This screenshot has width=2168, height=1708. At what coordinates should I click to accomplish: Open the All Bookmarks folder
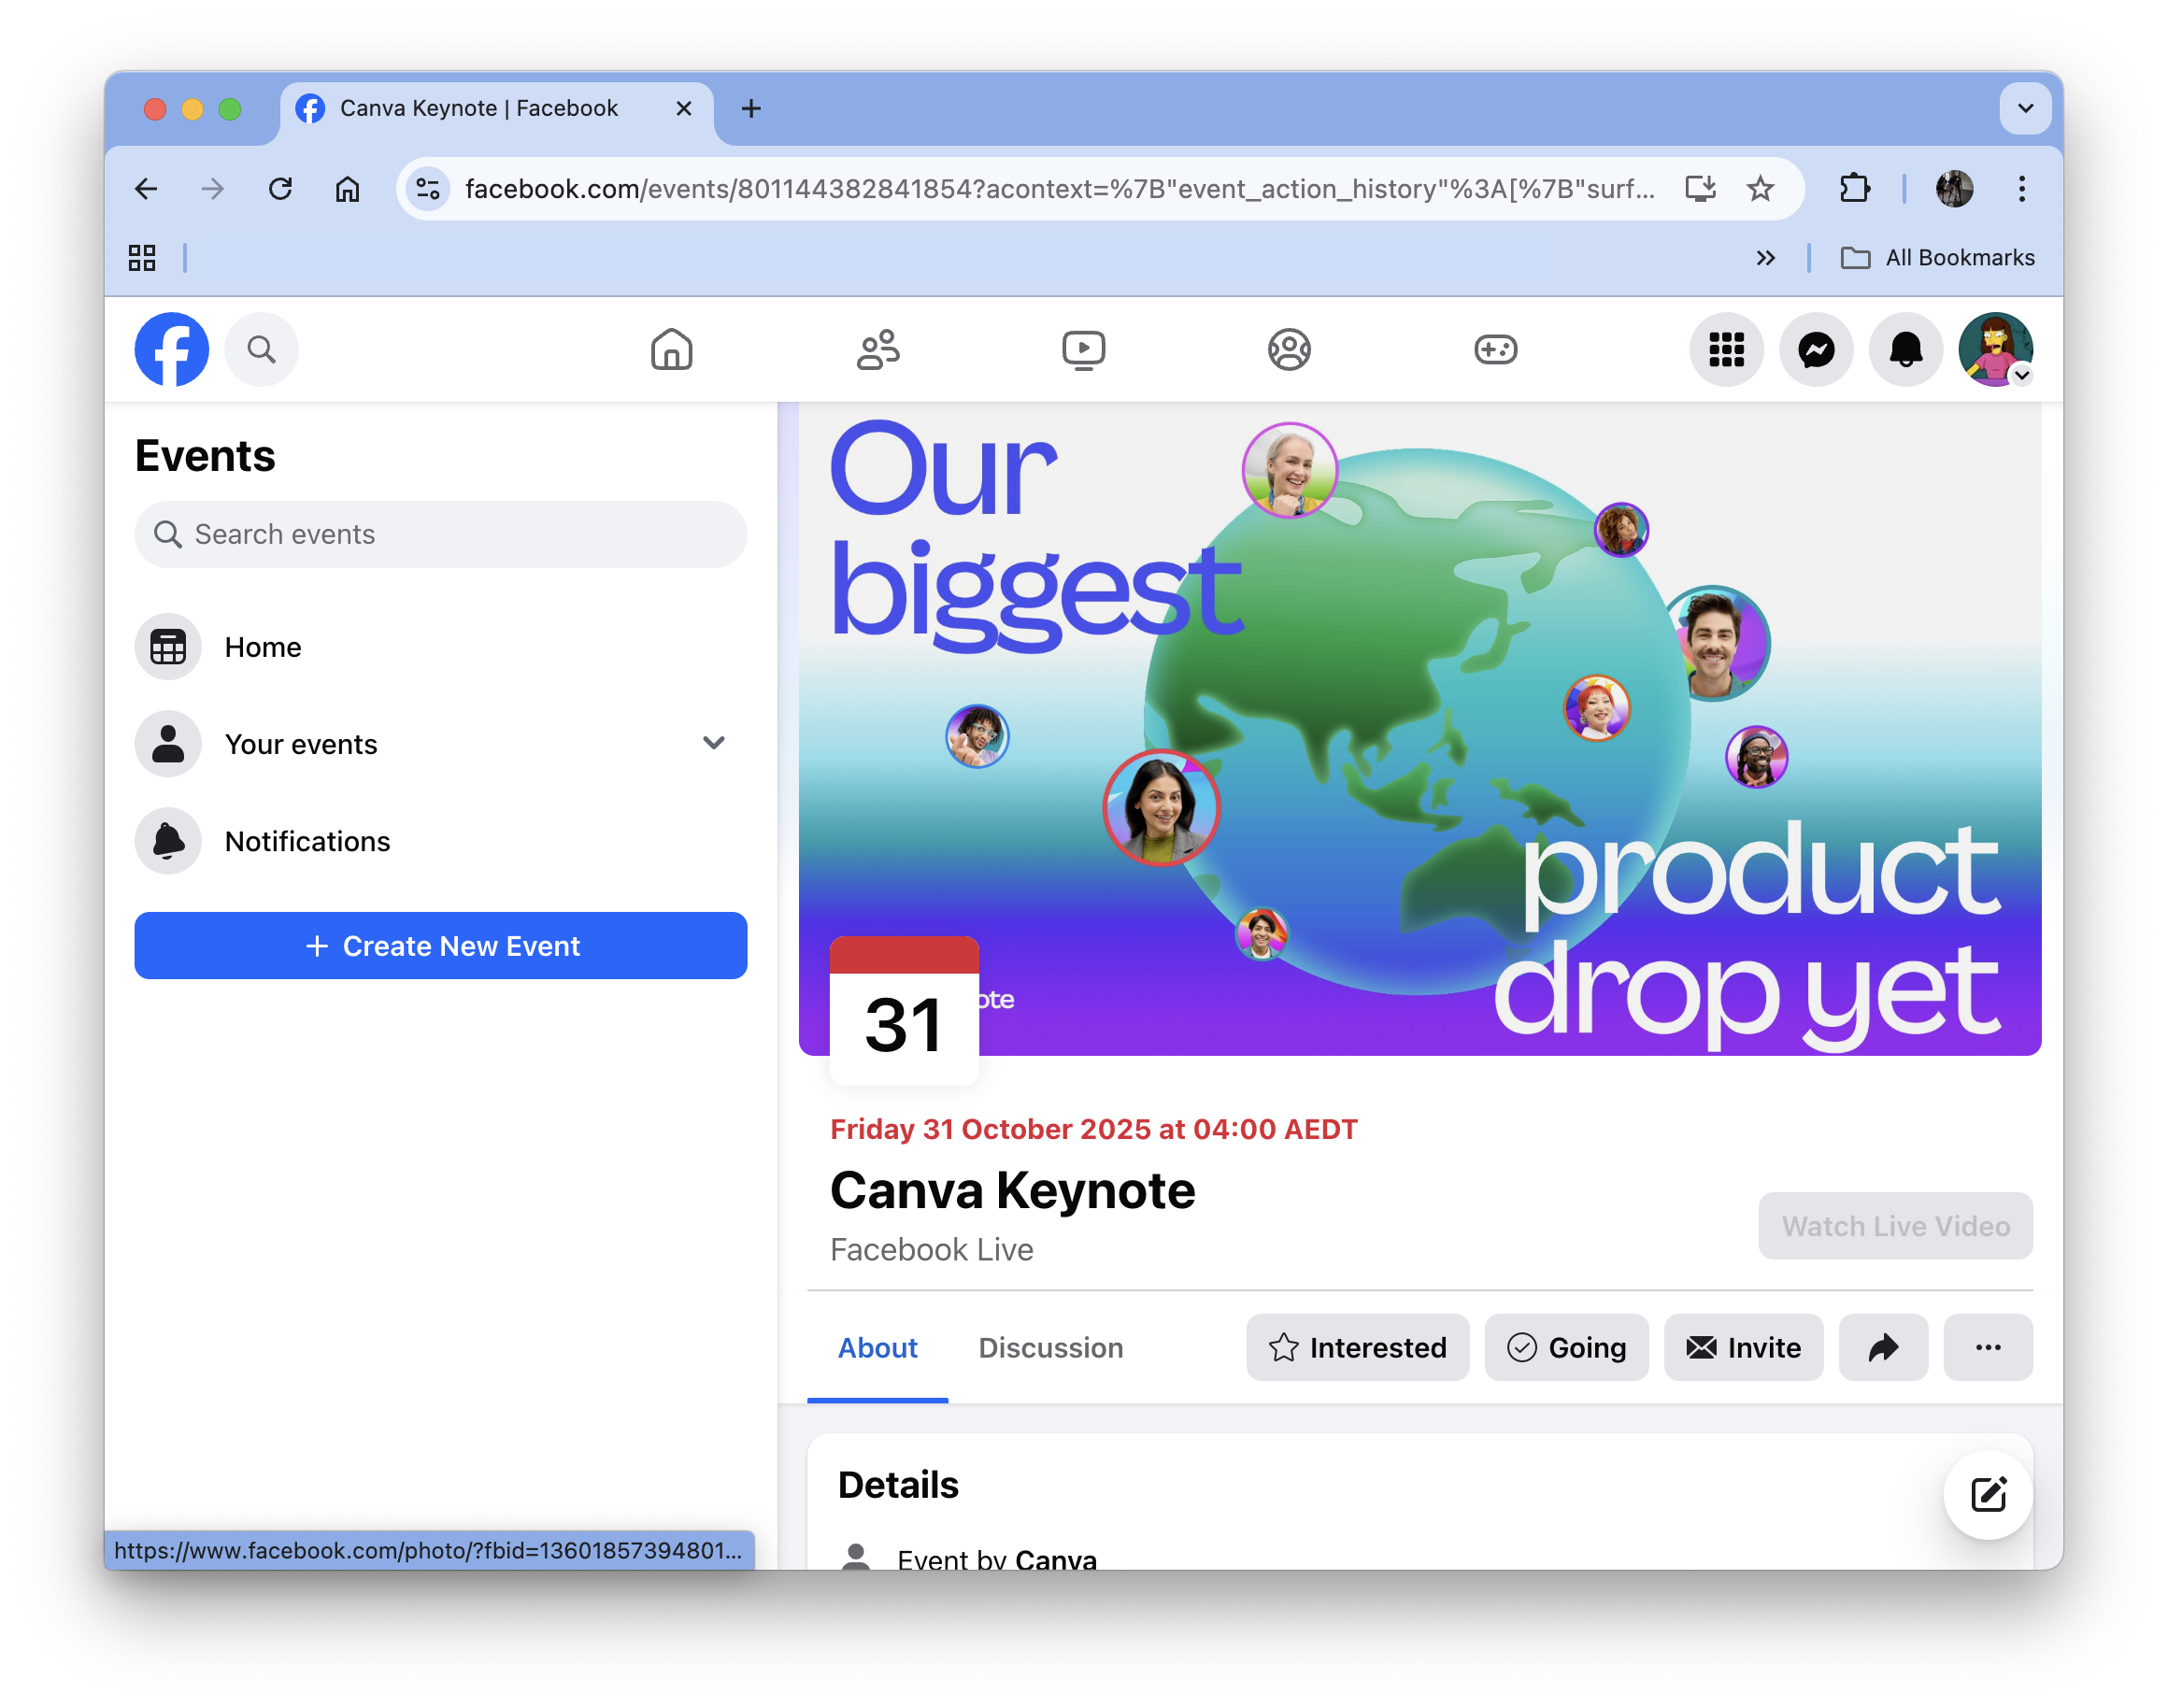pyautogui.click(x=1937, y=257)
